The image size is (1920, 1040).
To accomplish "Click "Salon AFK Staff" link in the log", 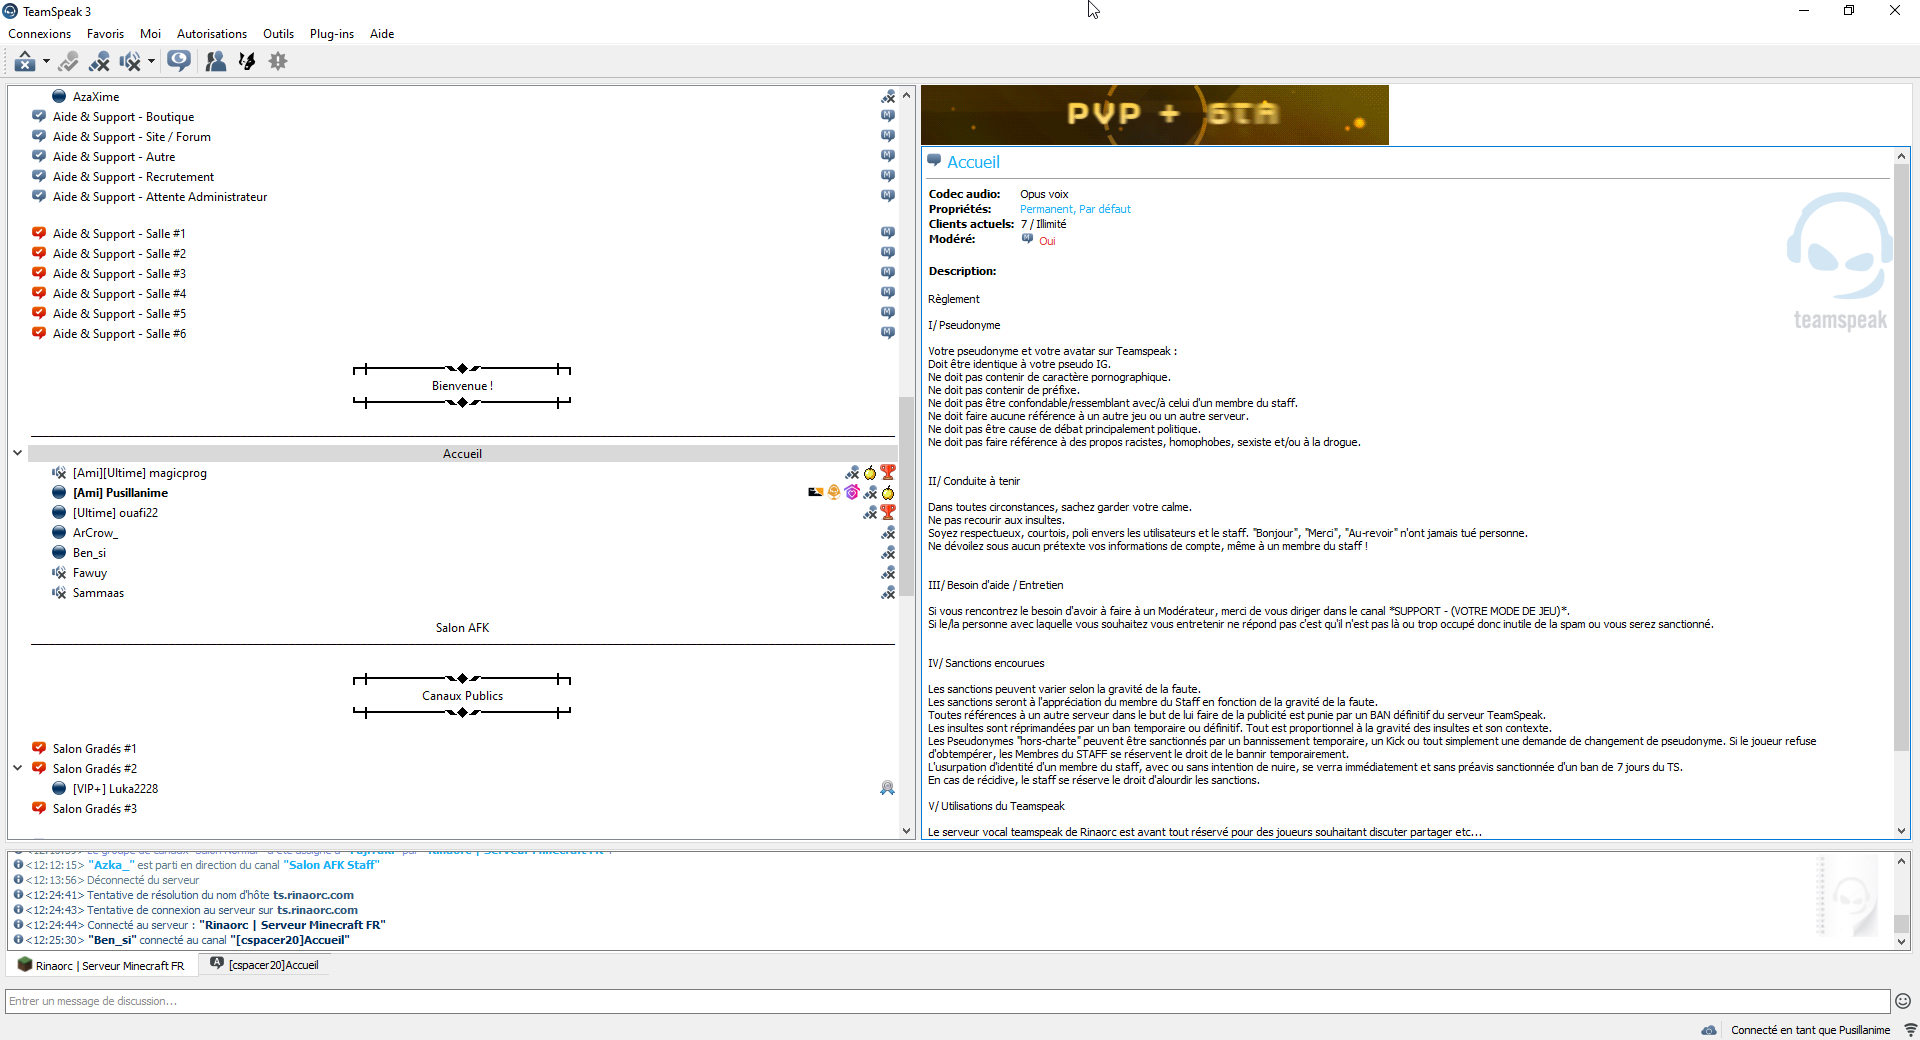I will coord(331,865).
